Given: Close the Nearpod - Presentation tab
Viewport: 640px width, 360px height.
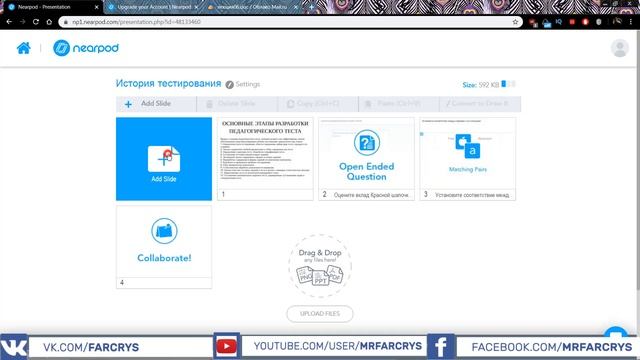Looking at the screenshot, I should pyautogui.click(x=97, y=7).
